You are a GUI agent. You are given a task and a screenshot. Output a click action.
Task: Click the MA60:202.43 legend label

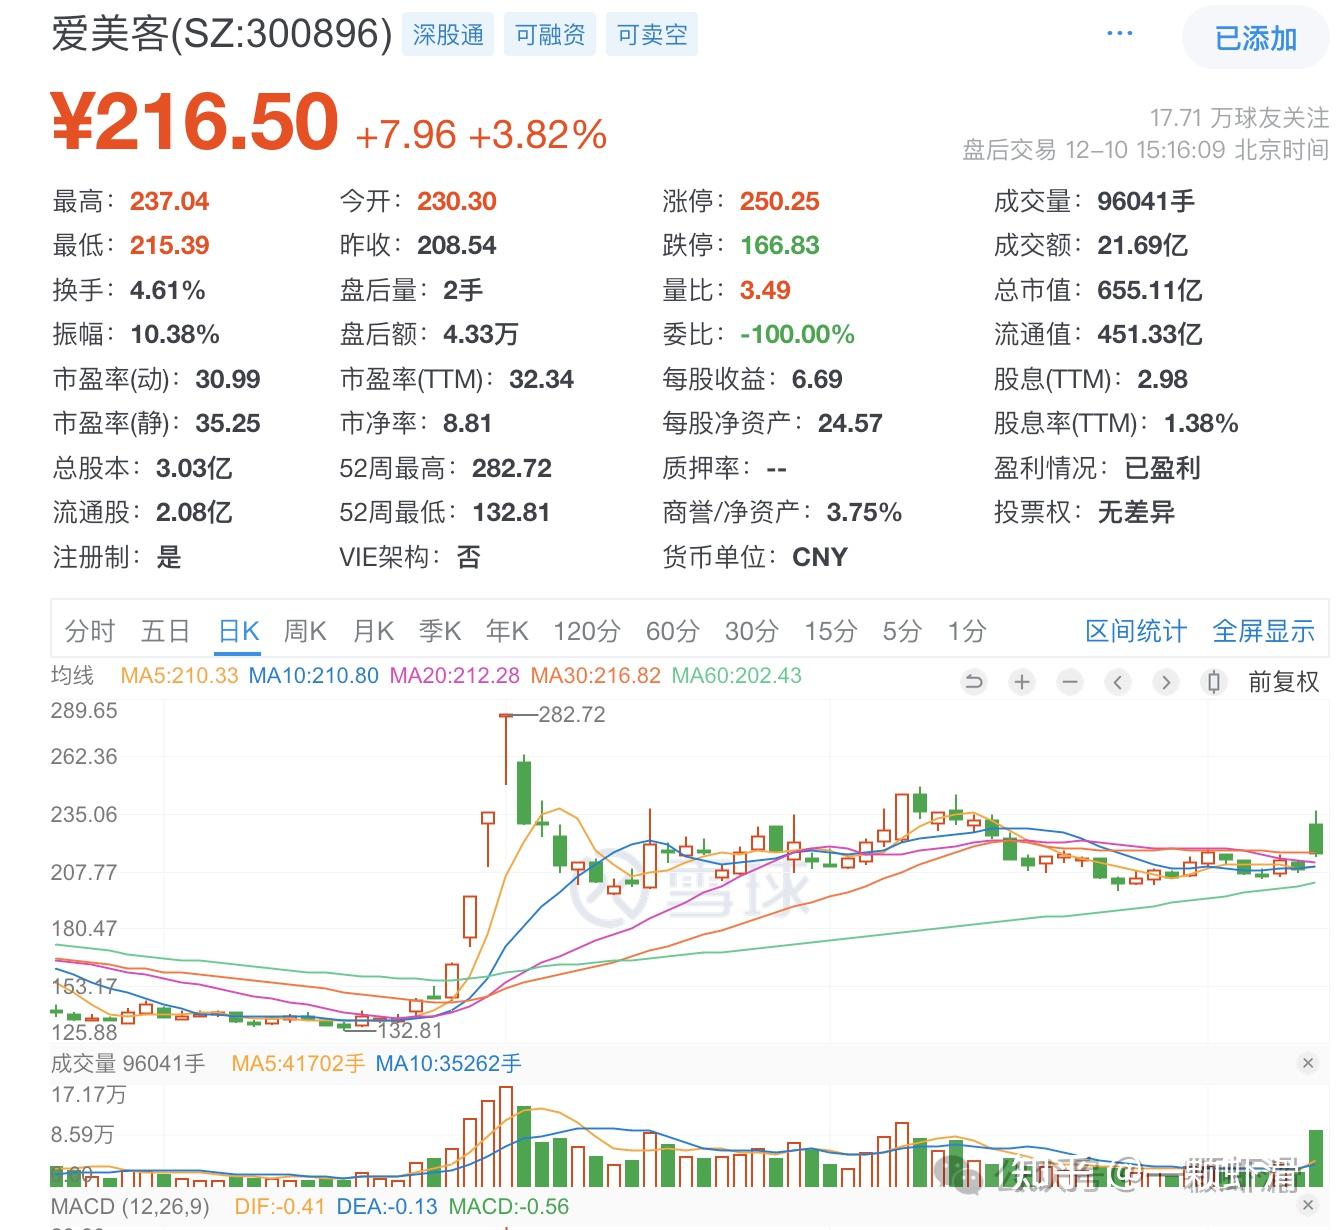736,675
